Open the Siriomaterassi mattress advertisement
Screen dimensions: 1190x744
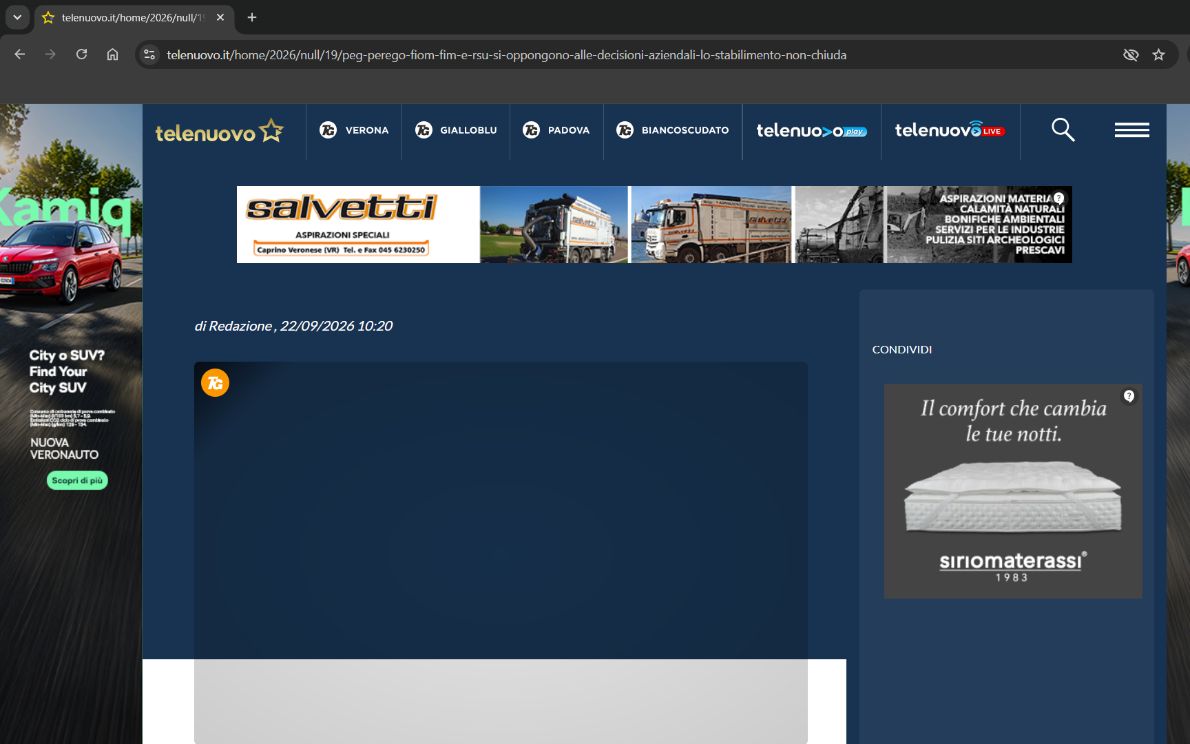click(1013, 491)
